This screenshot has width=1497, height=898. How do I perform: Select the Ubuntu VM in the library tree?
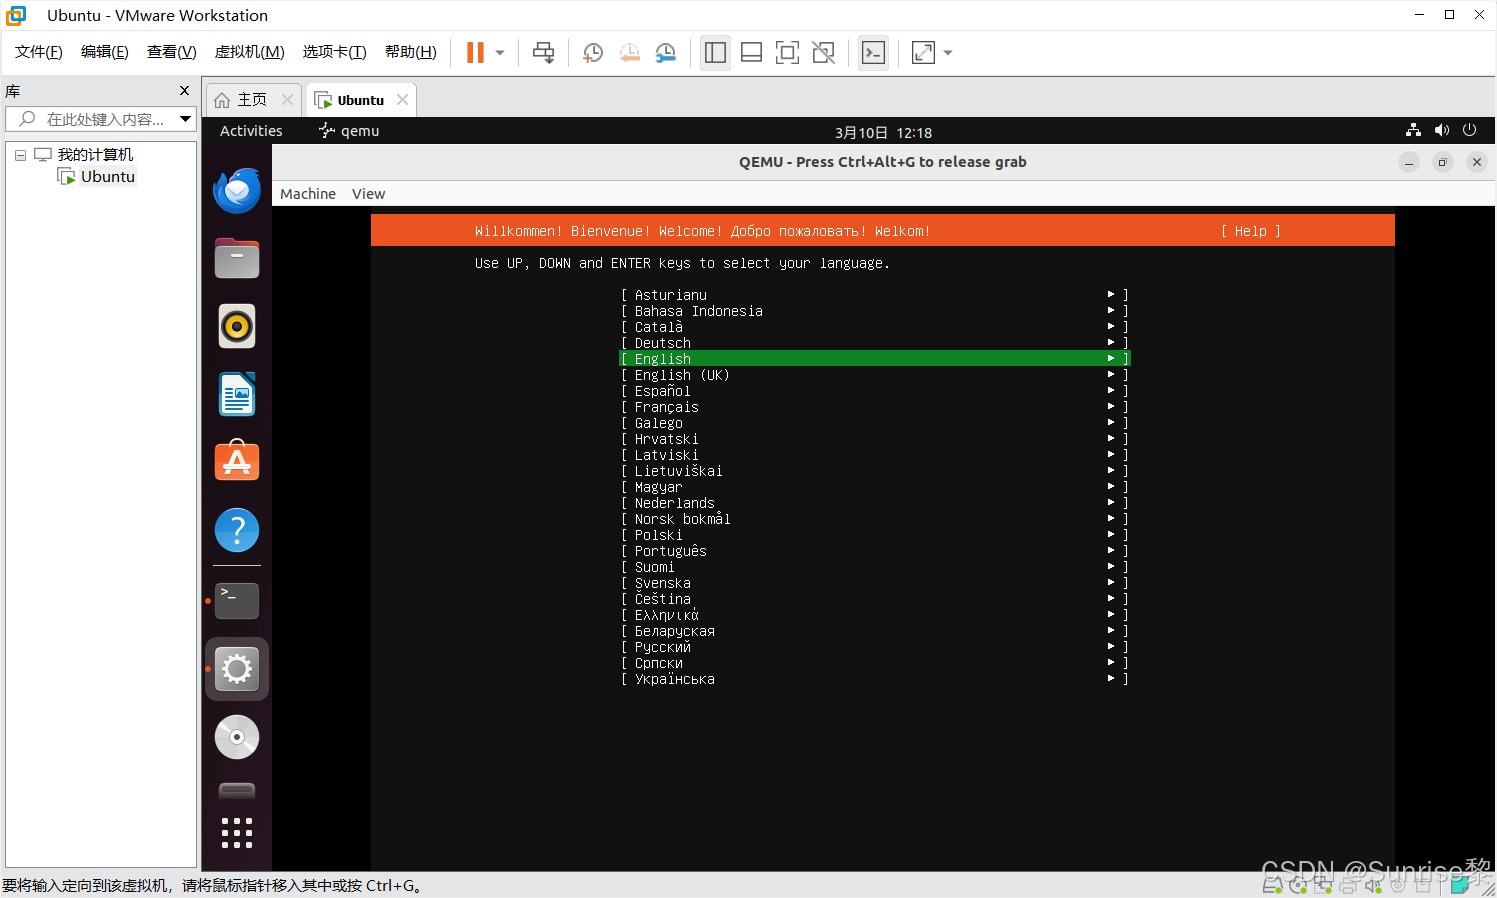tap(108, 177)
